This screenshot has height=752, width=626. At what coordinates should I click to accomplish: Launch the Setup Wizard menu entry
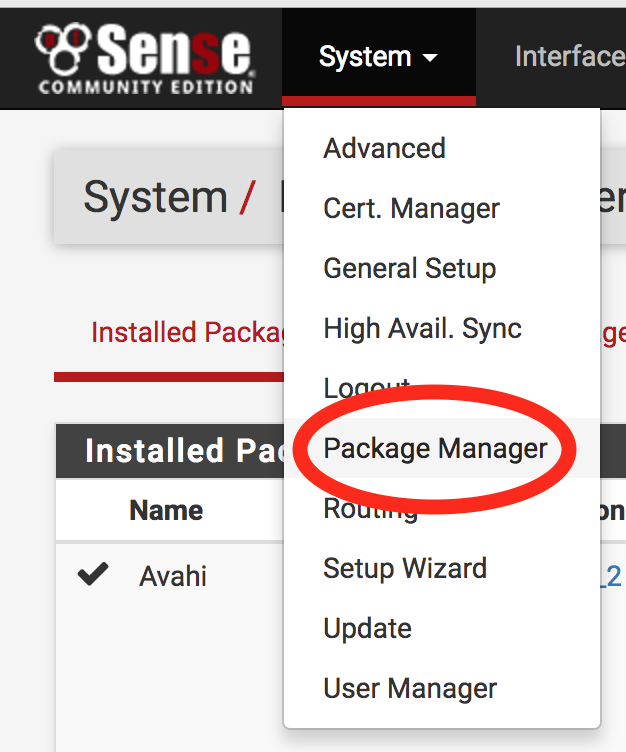[x=405, y=569]
